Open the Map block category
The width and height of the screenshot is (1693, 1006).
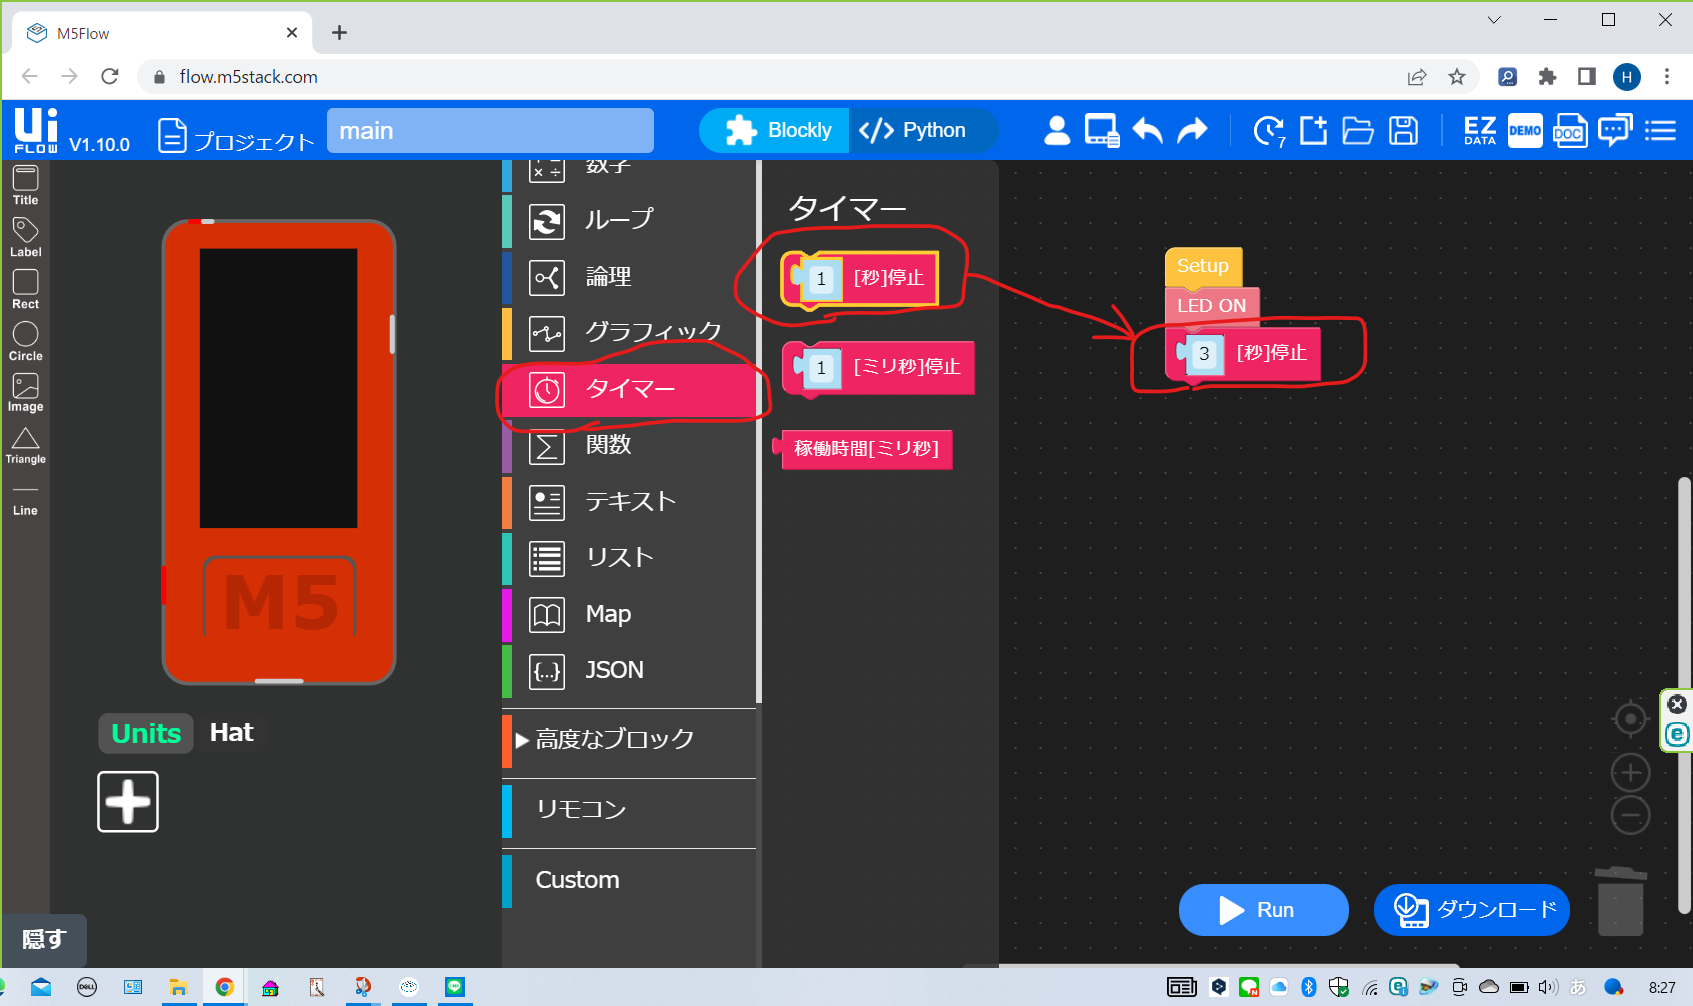point(629,614)
